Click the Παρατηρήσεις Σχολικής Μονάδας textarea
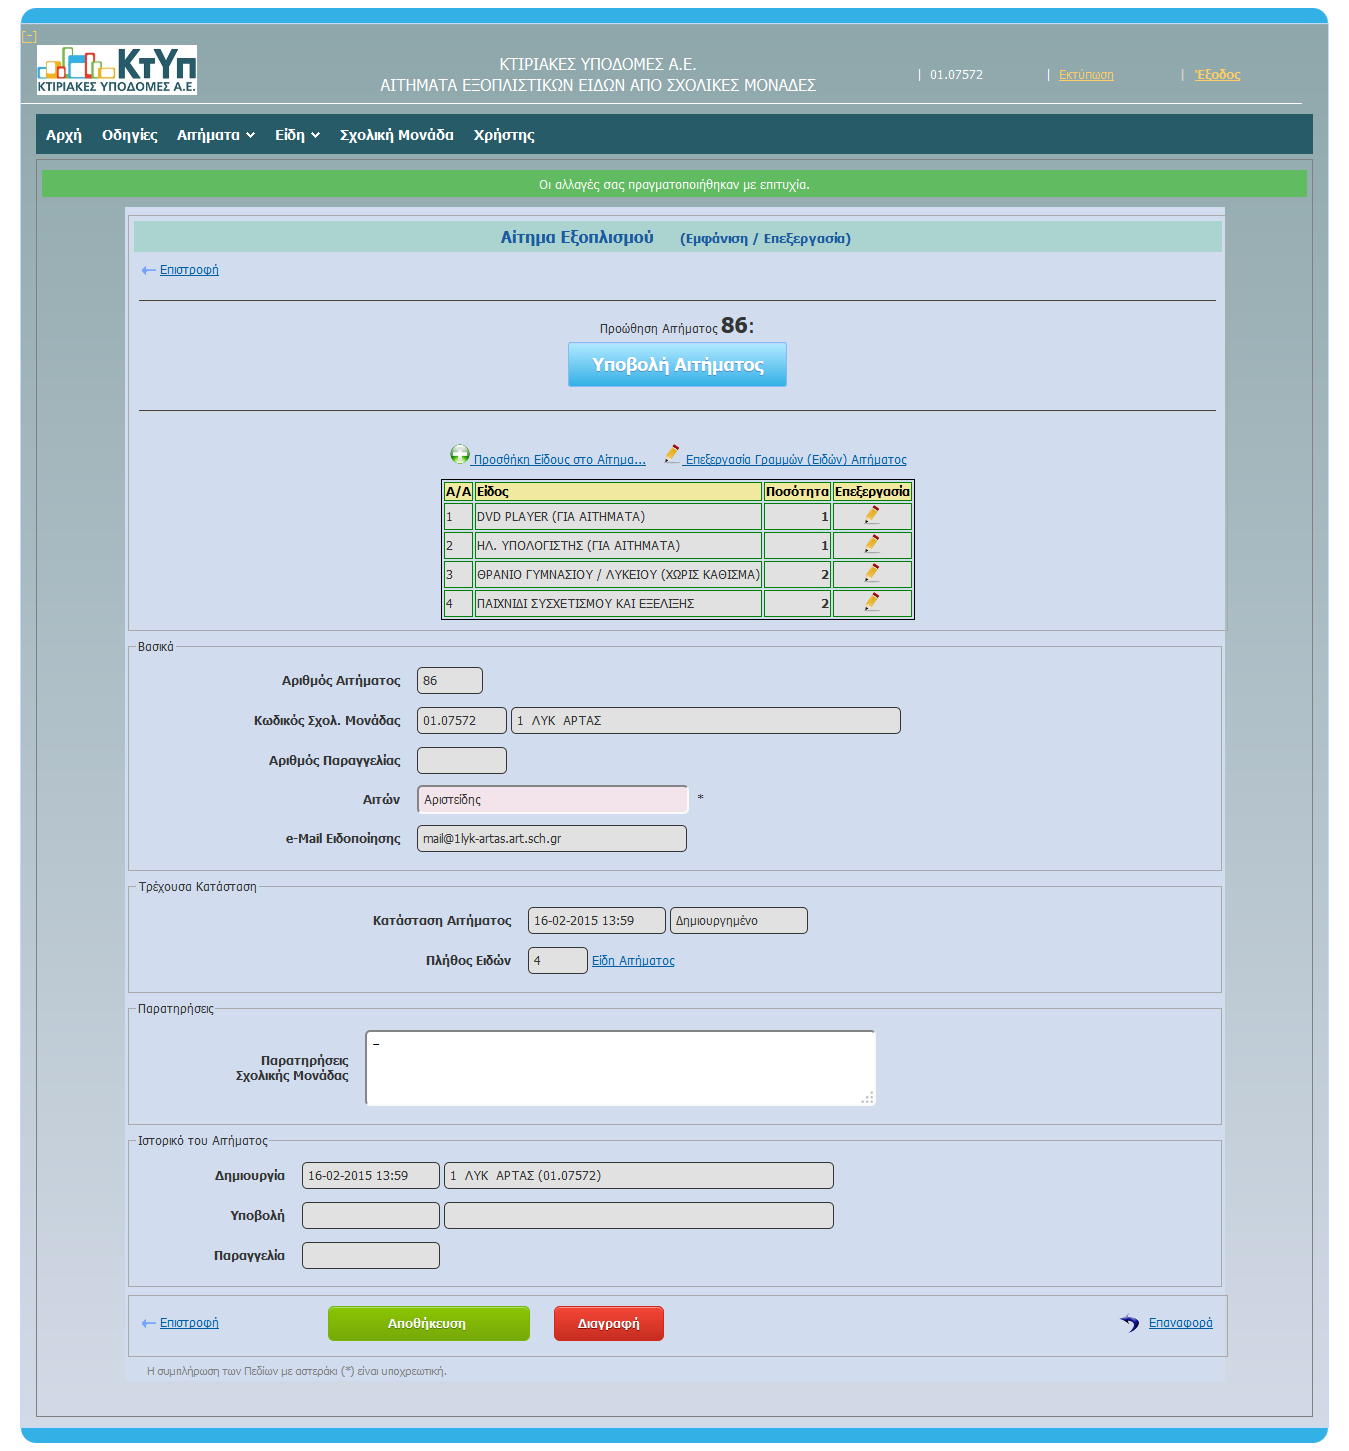Screen dimensions: 1349x1451 coord(620,1068)
